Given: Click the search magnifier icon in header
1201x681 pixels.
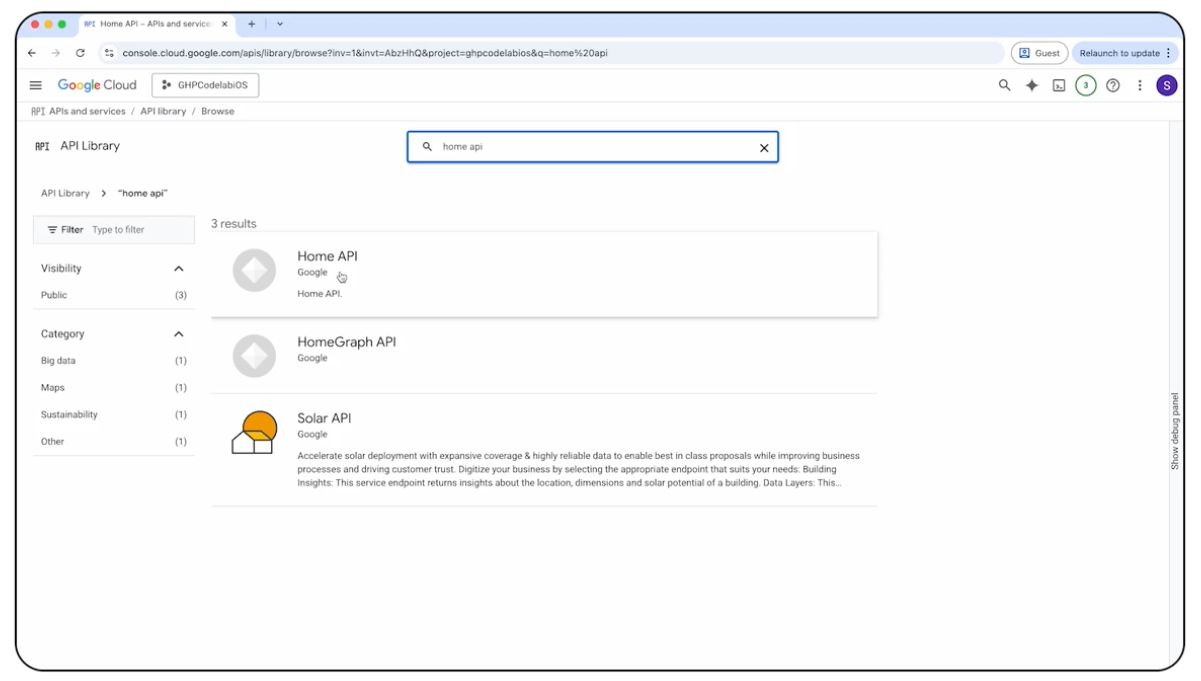Looking at the screenshot, I should point(1005,86).
